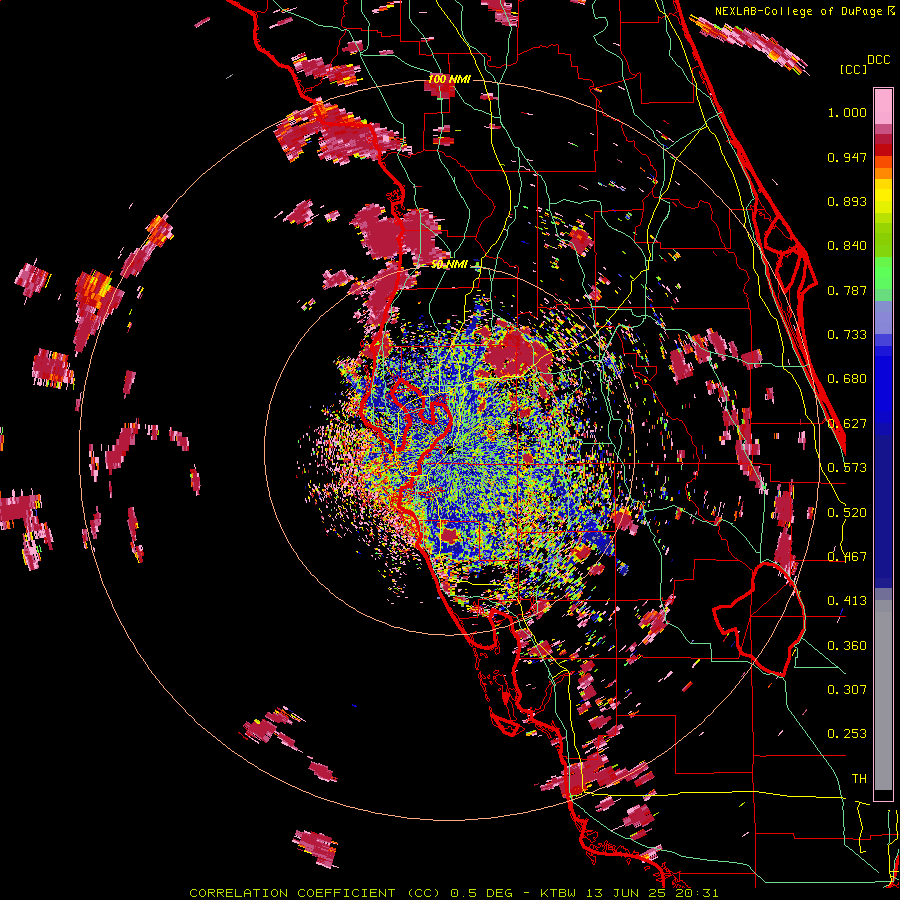Click the 50 NMI range ring label
Screen dimensions: 900x900
coord(449,265)
